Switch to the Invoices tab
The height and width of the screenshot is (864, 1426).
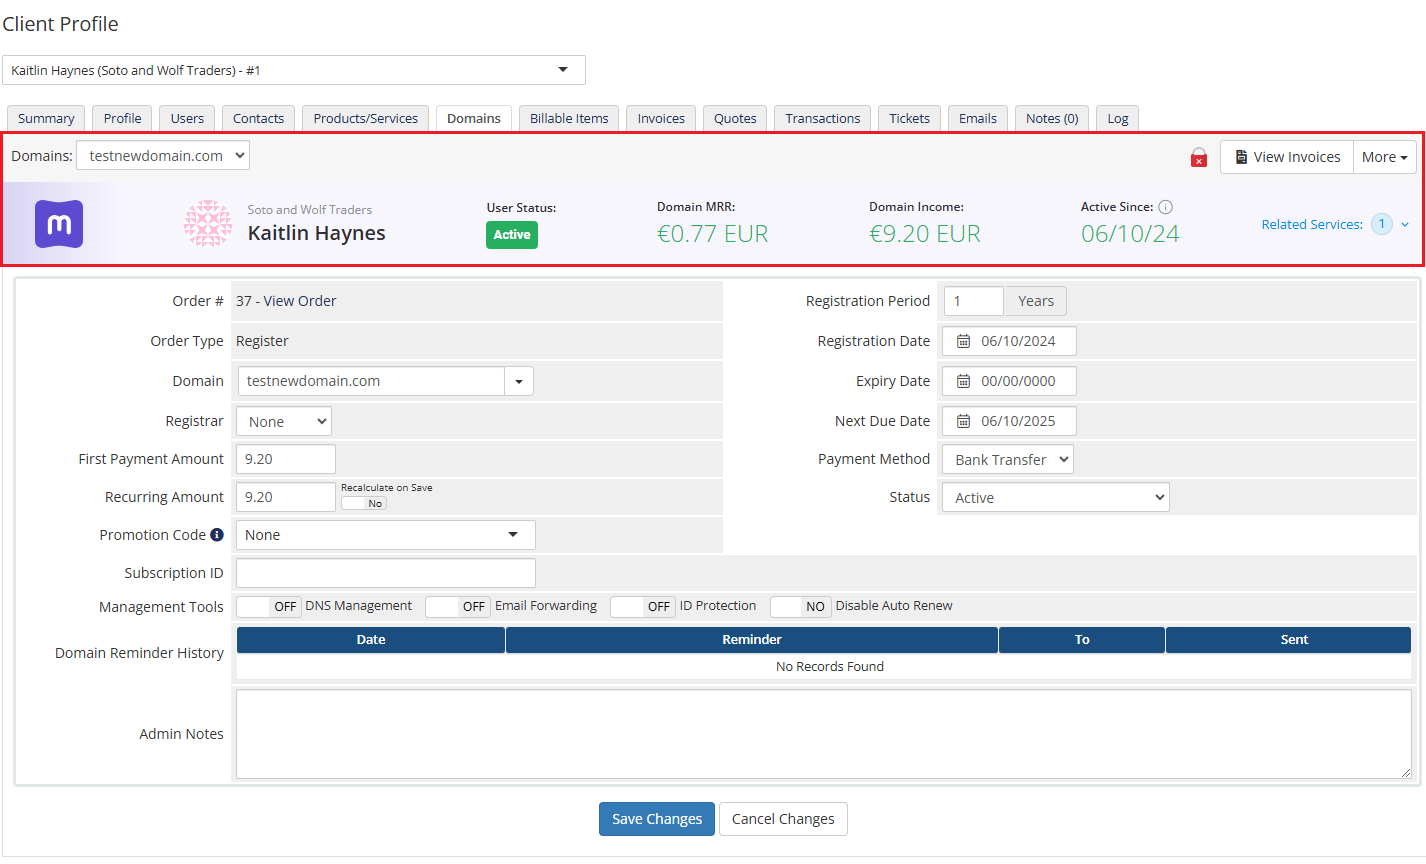pos(661,118)
